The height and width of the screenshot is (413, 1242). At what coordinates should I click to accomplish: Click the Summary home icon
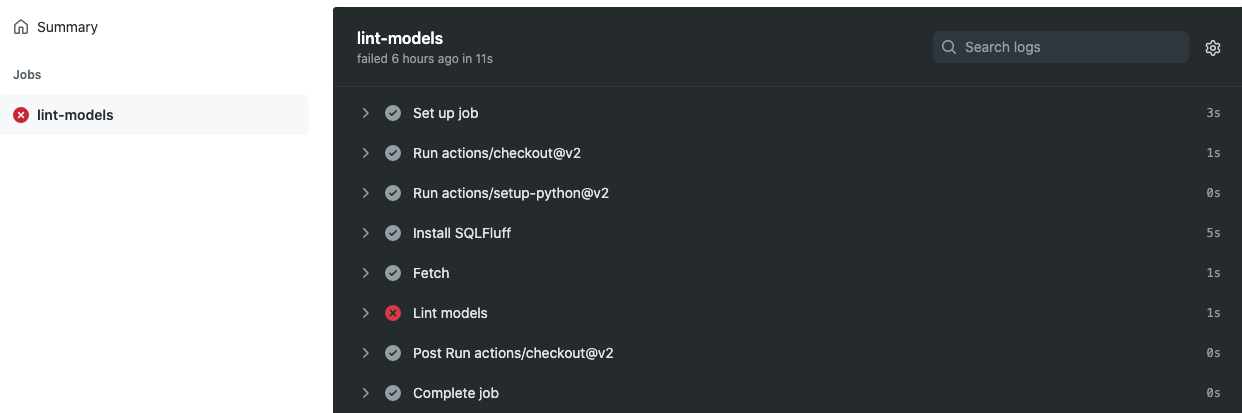click(21, 27)
